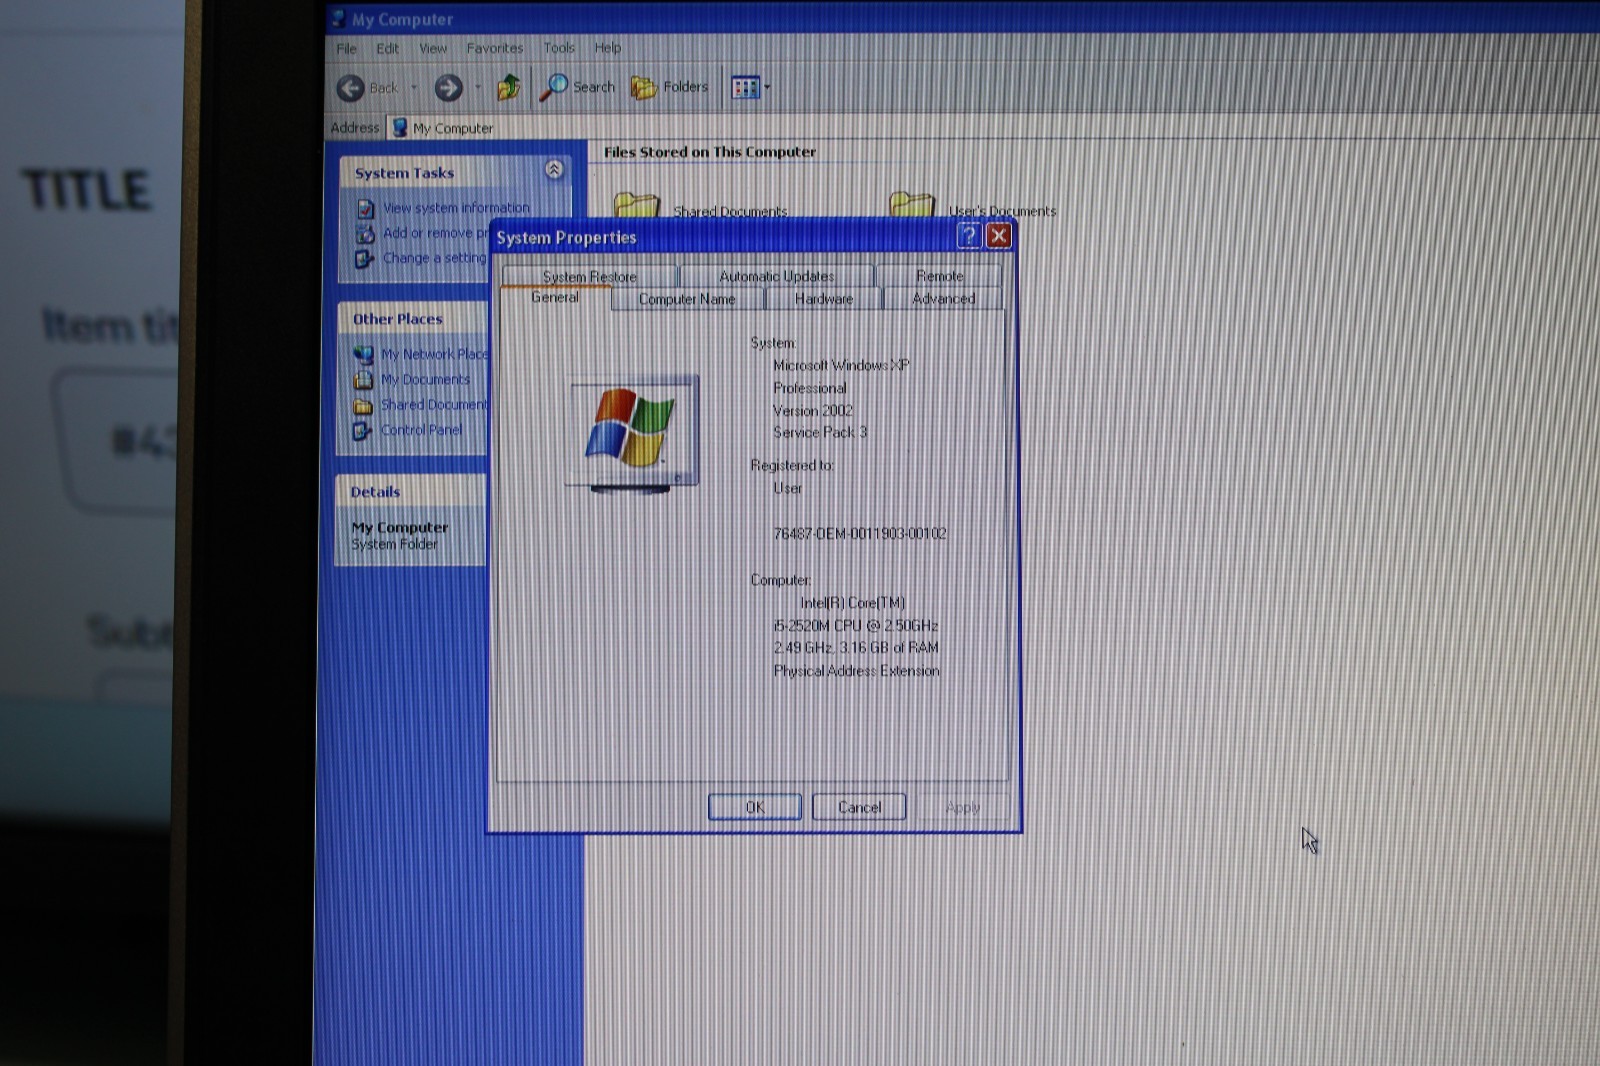
Task: Click the Cancel button
Action: tap(859, 807)
